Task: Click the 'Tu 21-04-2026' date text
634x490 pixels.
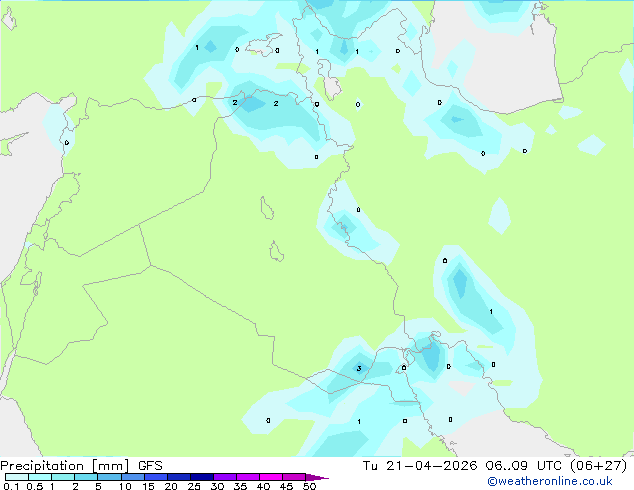Action: pos(420,466)
